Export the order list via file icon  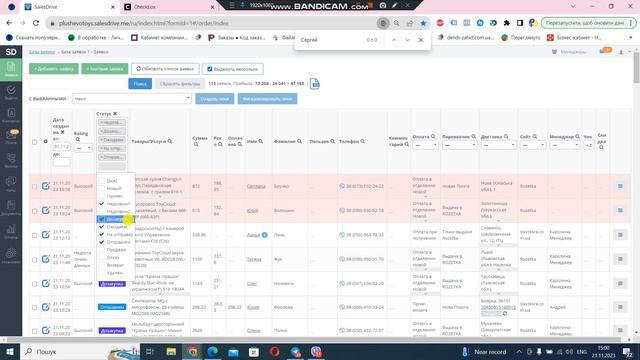[x=315, y=84]
